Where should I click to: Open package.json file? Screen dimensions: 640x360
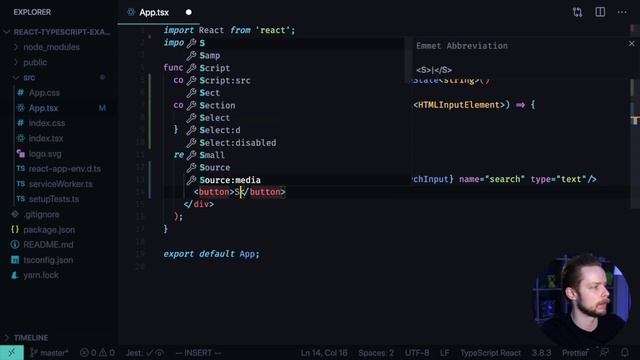point(49,230)
